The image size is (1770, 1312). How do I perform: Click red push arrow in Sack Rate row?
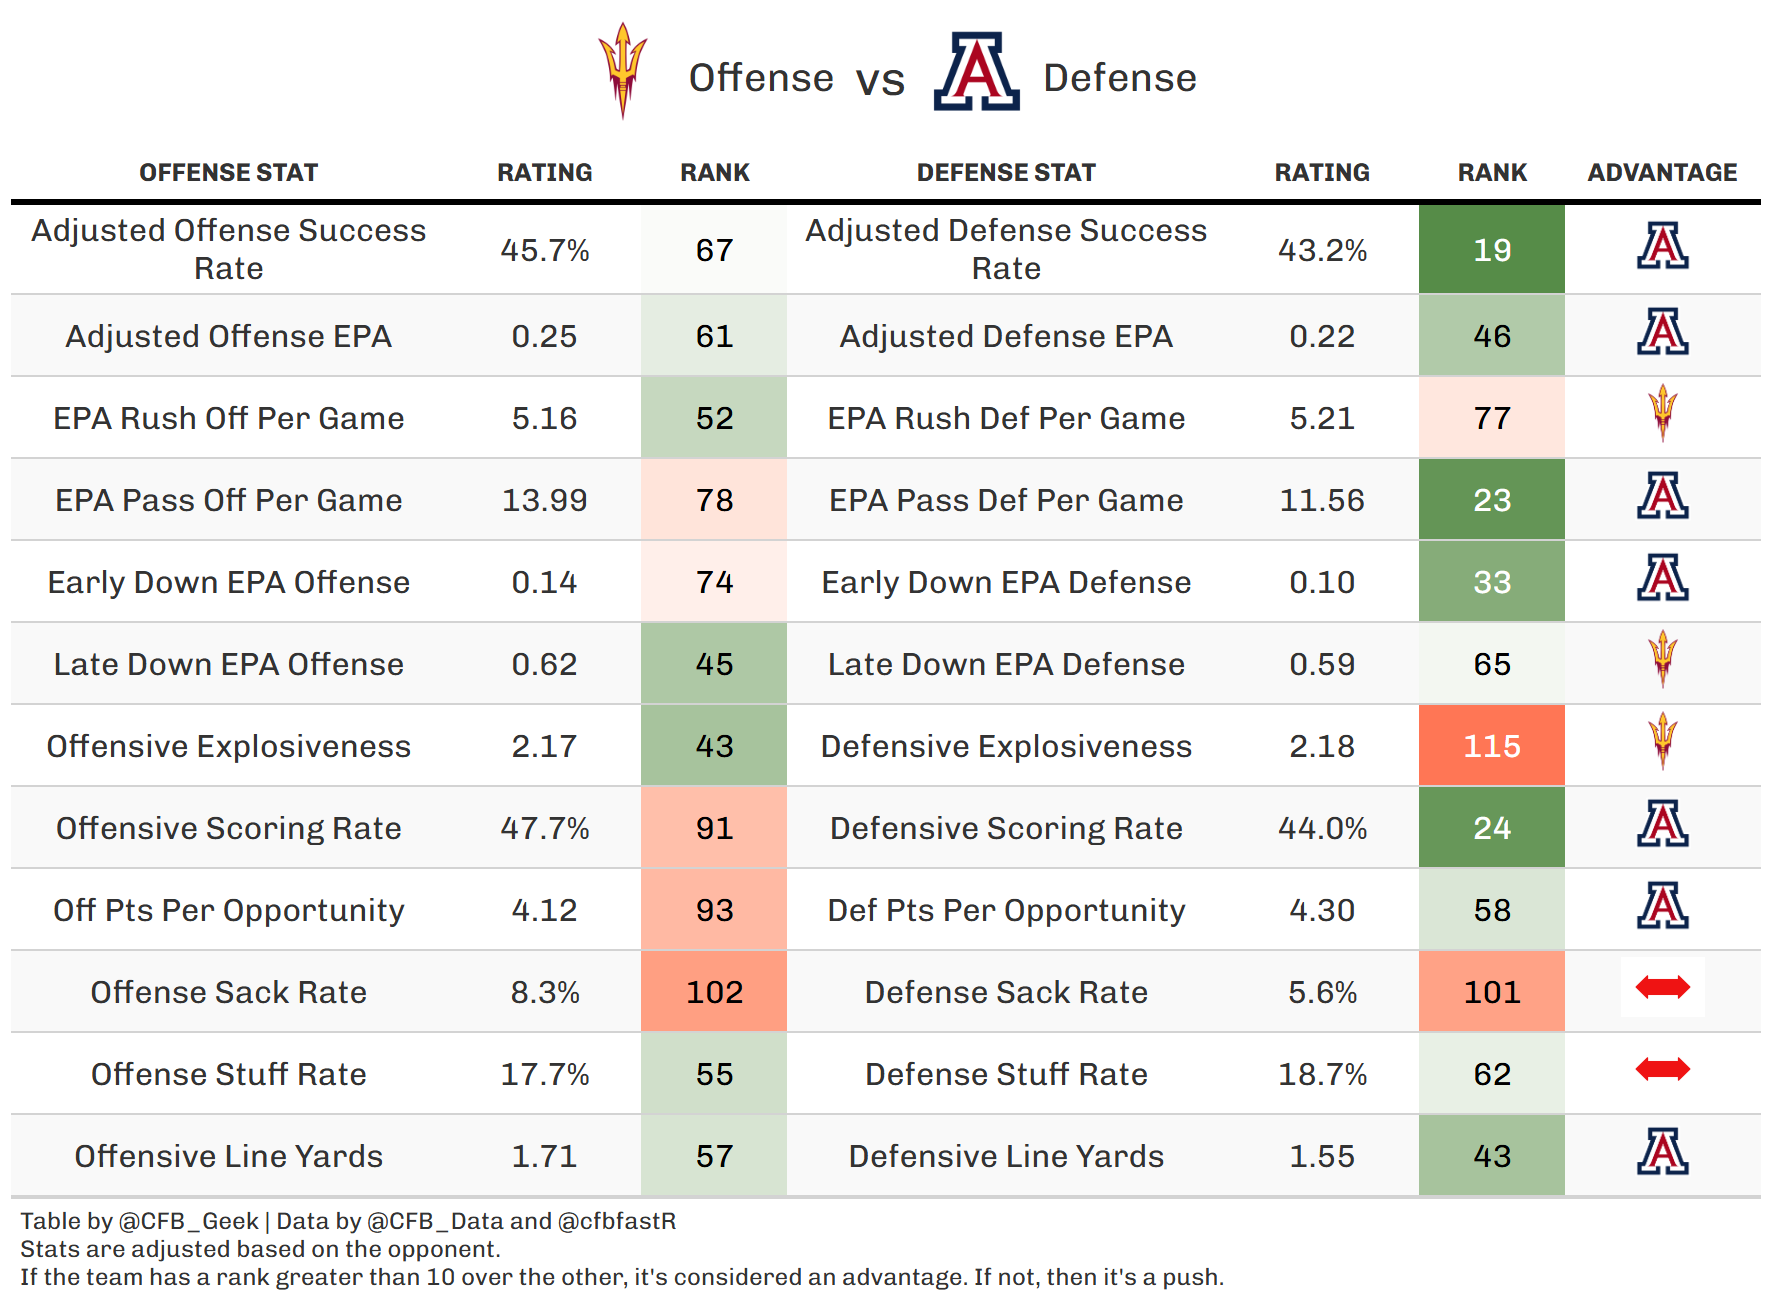1662,988
